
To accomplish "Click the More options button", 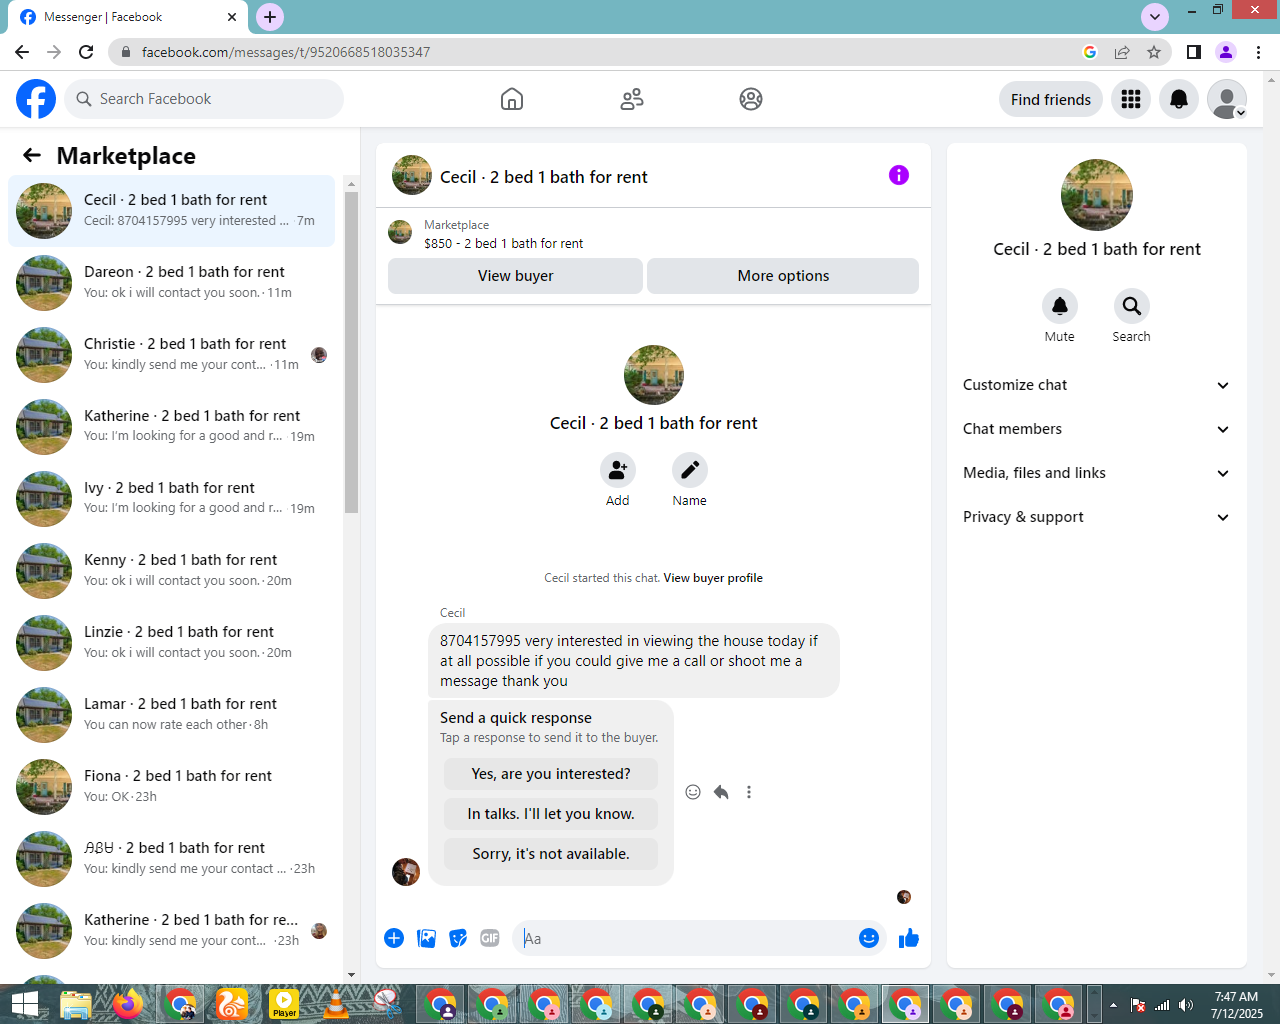I will tap(783, 276).
